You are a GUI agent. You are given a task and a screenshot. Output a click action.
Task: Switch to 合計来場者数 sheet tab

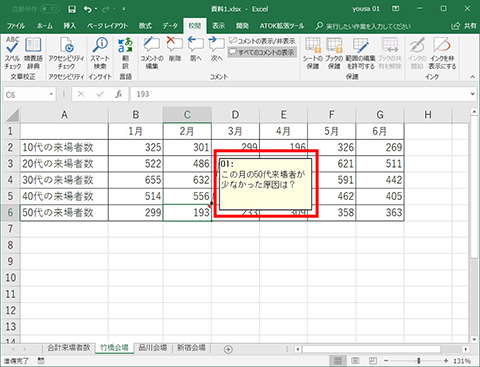click(x=69, y=348)
